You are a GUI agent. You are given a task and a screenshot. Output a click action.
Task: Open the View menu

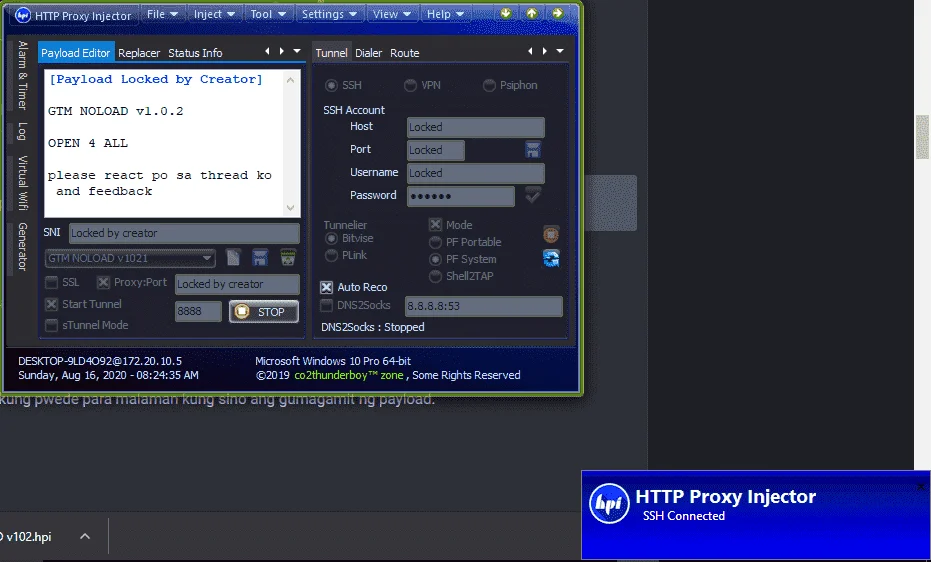[x=392, y=14]
